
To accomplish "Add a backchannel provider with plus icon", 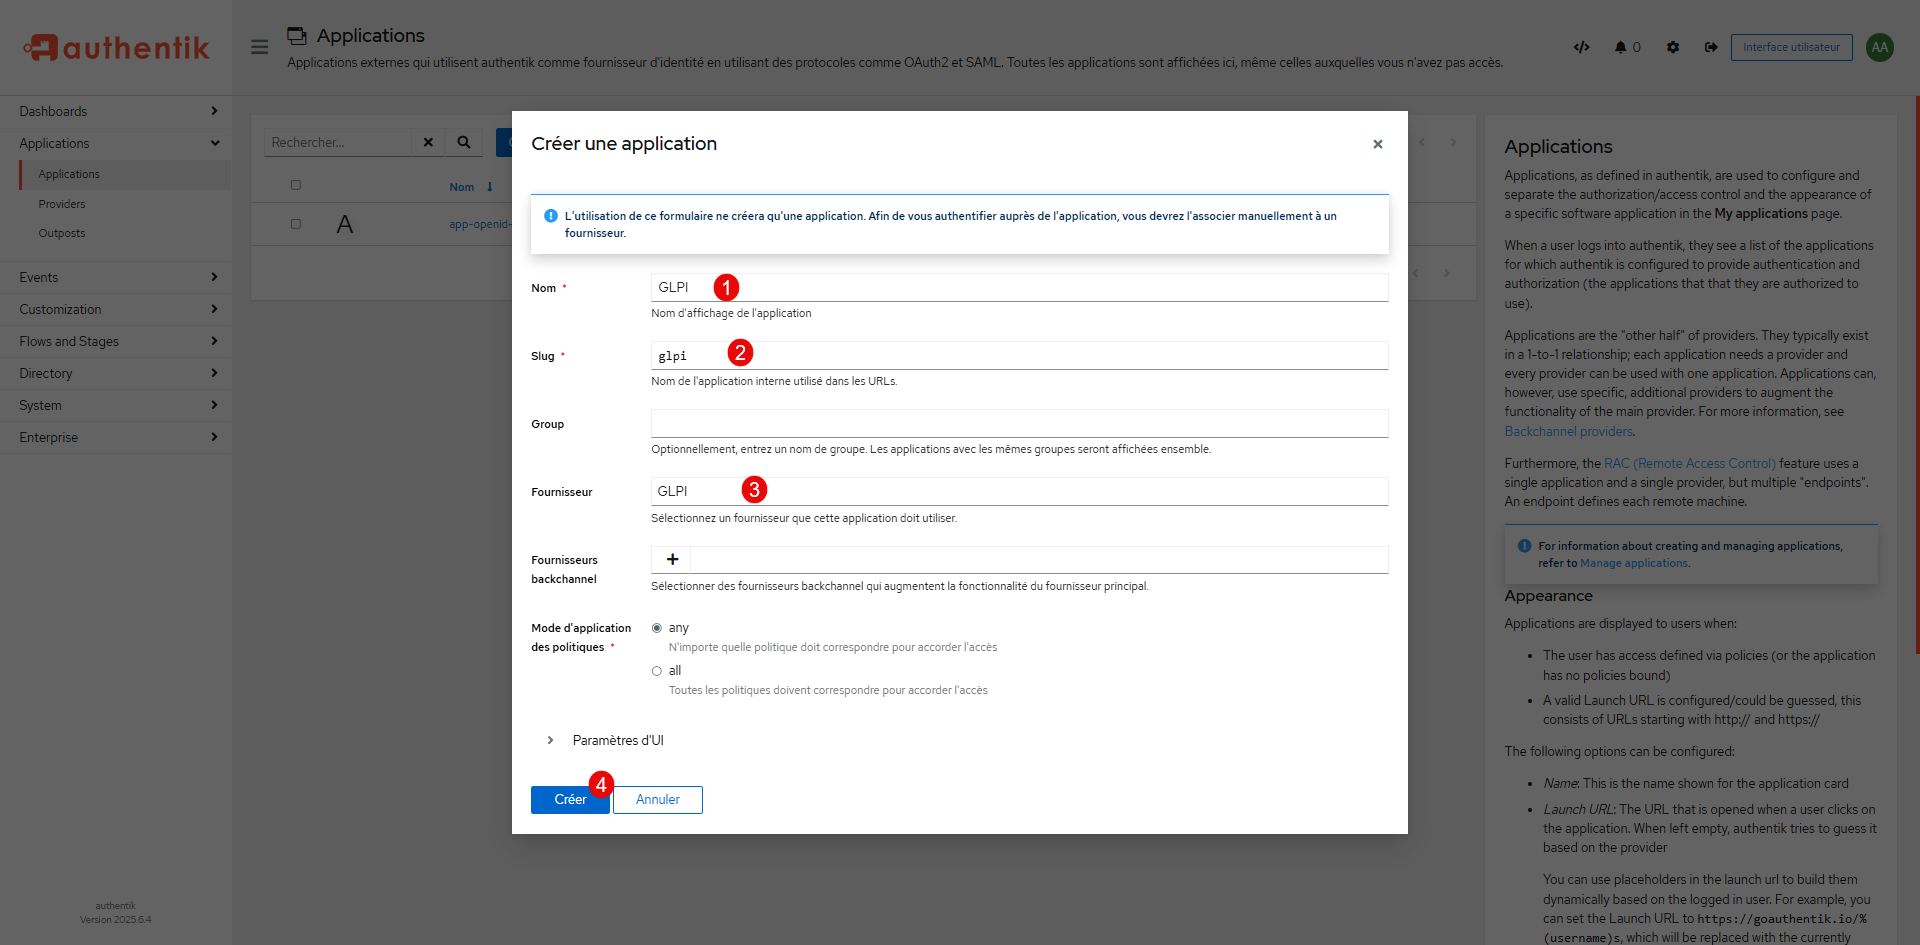I will pyautogui.click(x=672, y=560).
